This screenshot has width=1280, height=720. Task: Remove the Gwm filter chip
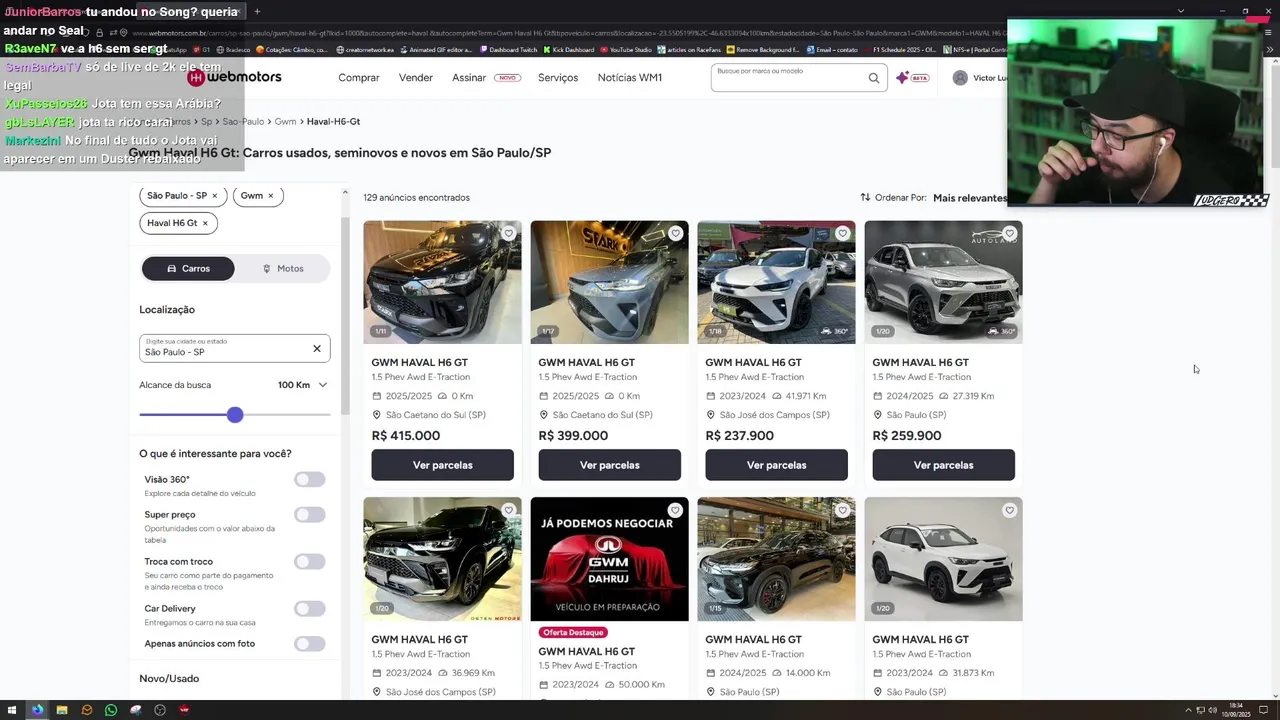270,196
